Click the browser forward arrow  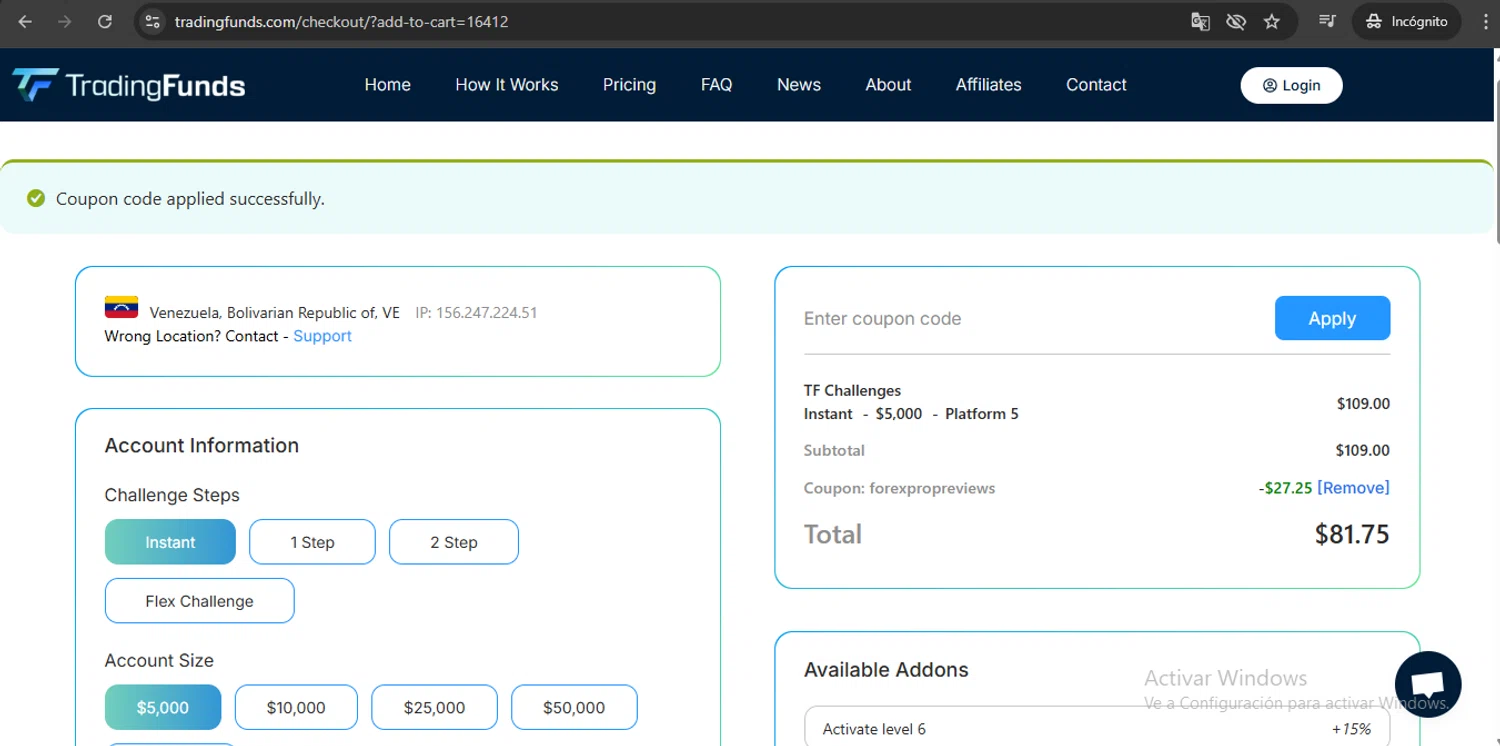pos(64,21)
